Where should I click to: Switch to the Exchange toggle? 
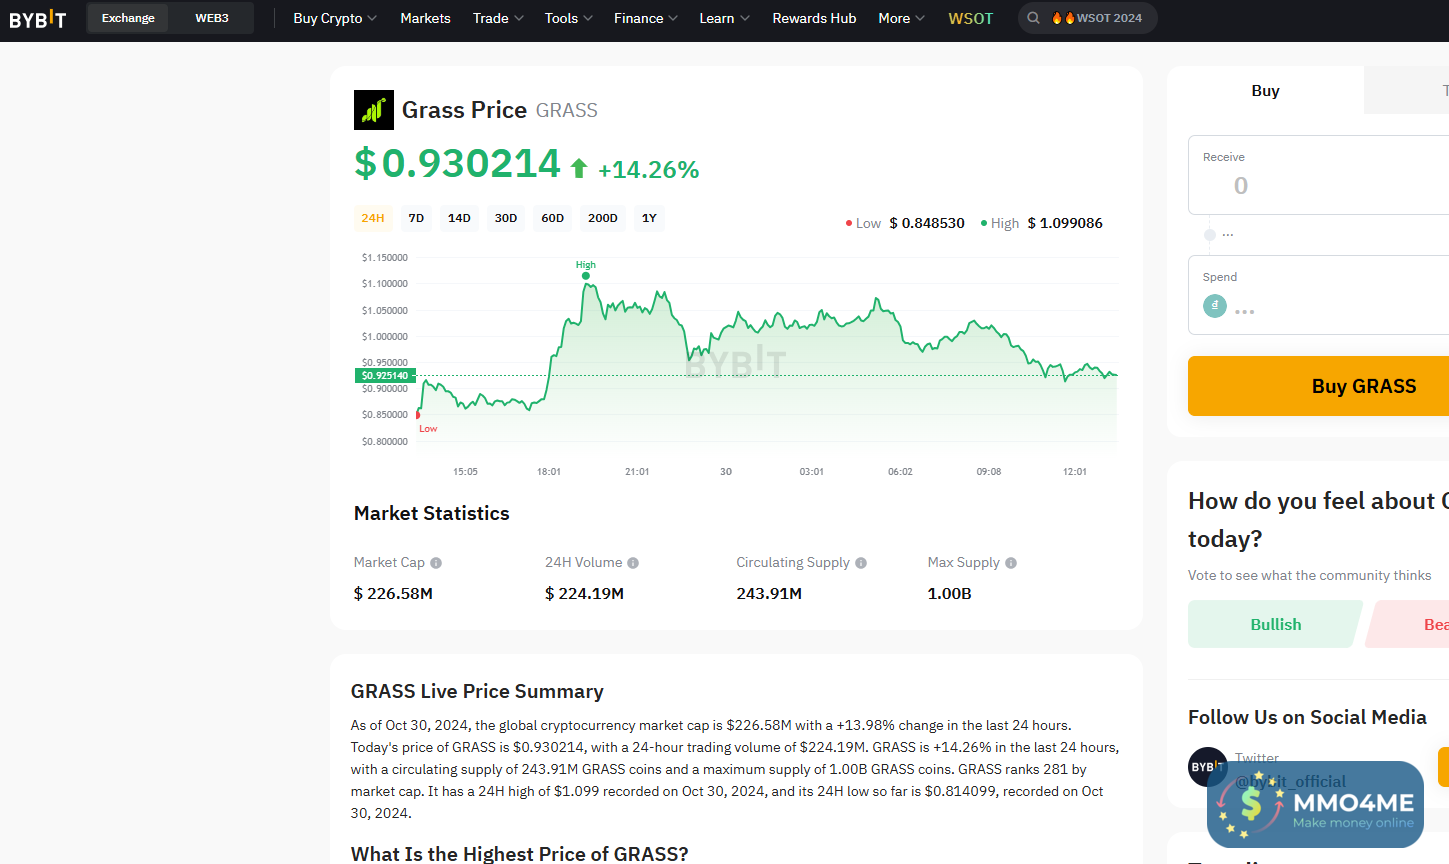(x=128, y=18)
